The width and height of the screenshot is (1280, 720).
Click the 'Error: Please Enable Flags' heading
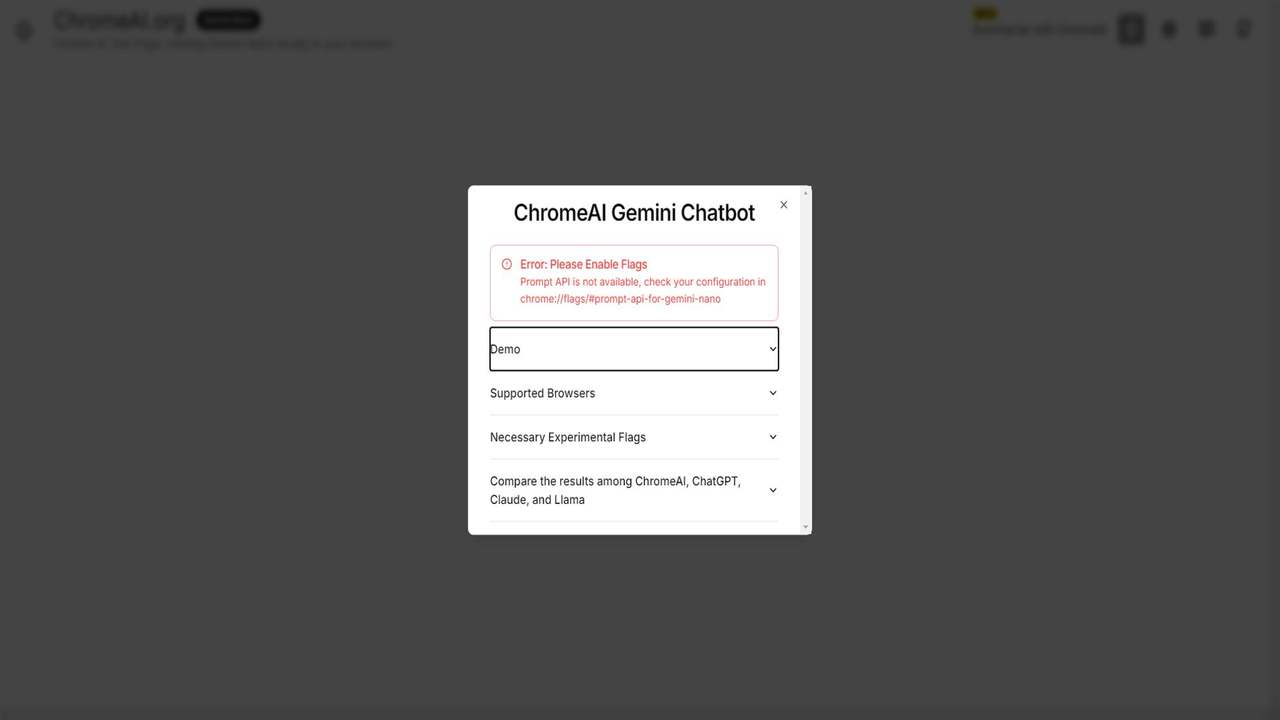click(583, 264)
